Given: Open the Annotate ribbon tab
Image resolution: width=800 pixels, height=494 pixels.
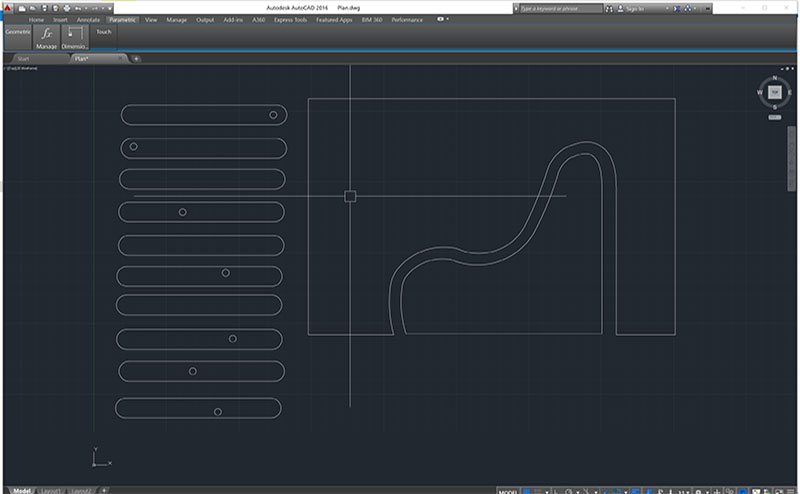Looking at the screenshot, I should tap(88, 20).
